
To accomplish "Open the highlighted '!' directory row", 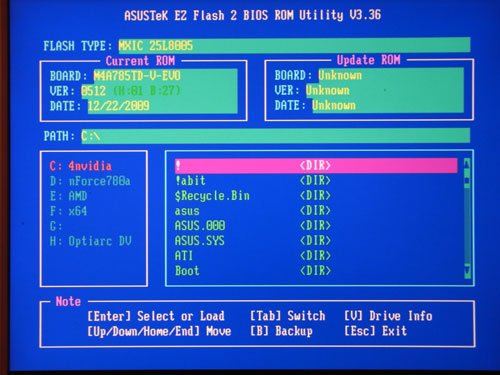I will click(316, 166).
